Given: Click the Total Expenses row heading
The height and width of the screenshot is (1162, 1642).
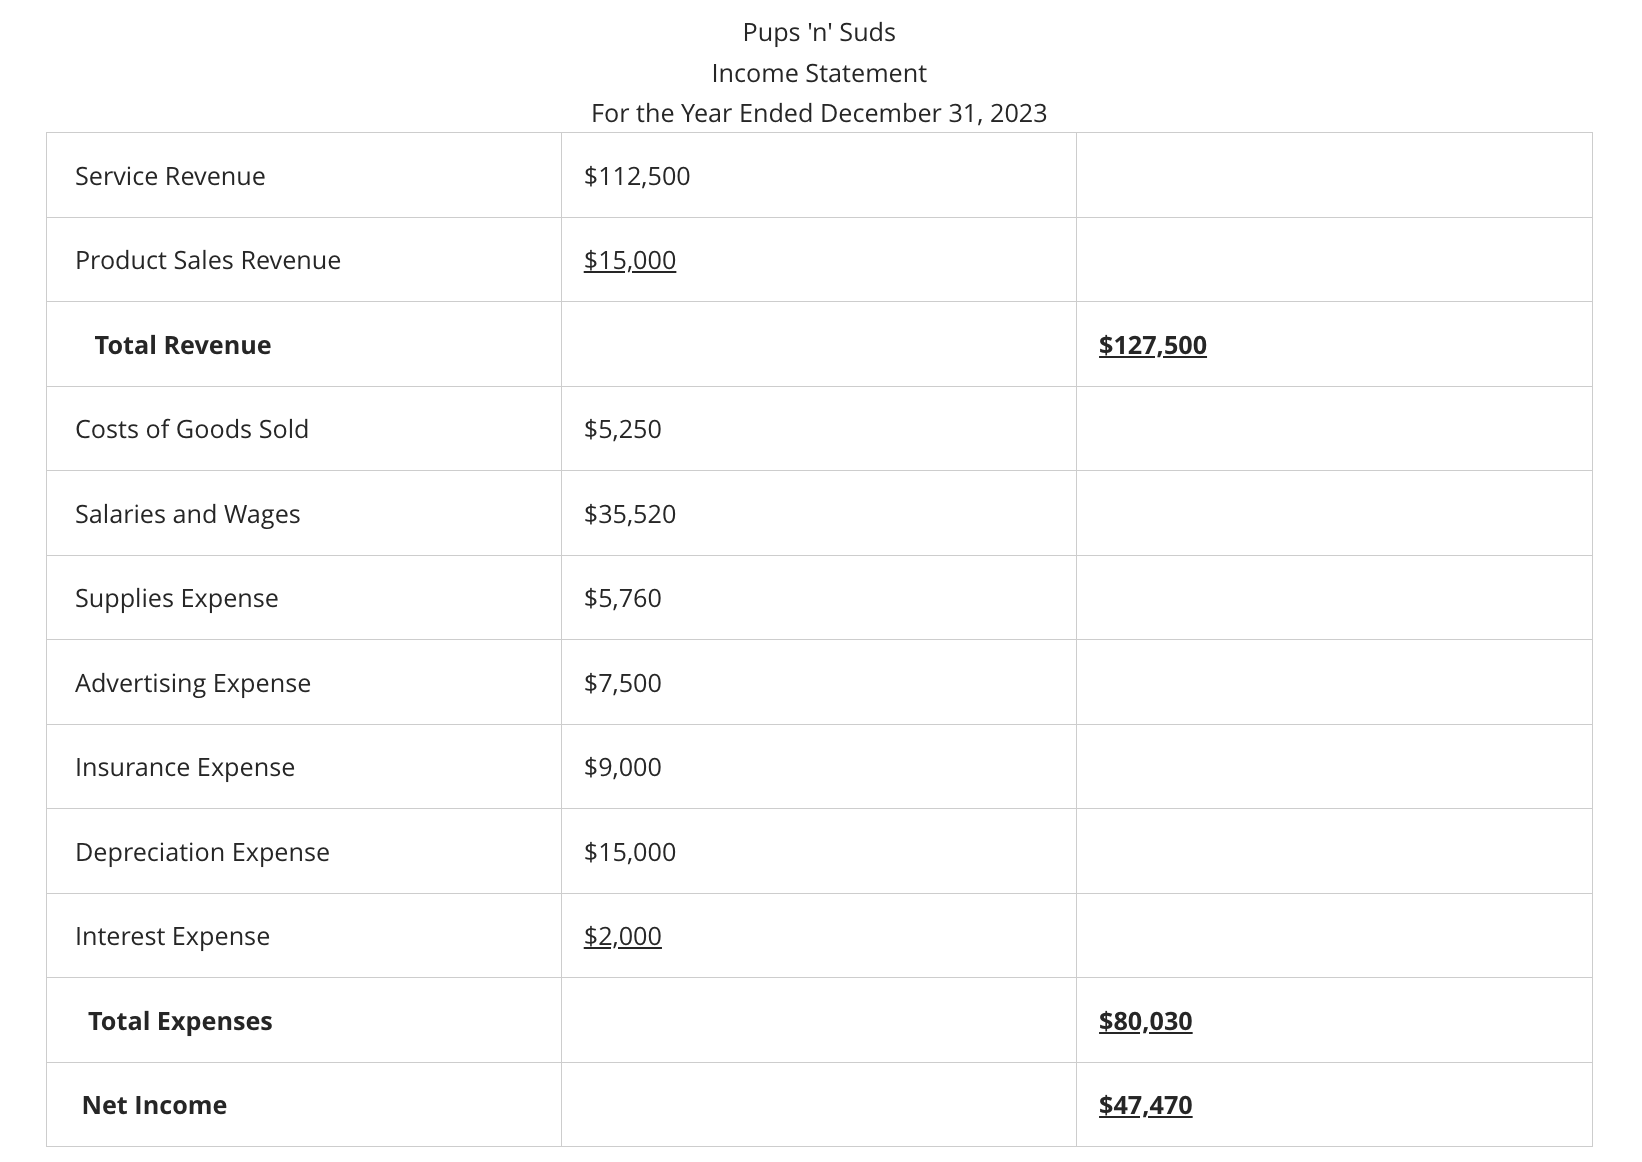Looking at the screenshot, I should [x=180, y=1021].
